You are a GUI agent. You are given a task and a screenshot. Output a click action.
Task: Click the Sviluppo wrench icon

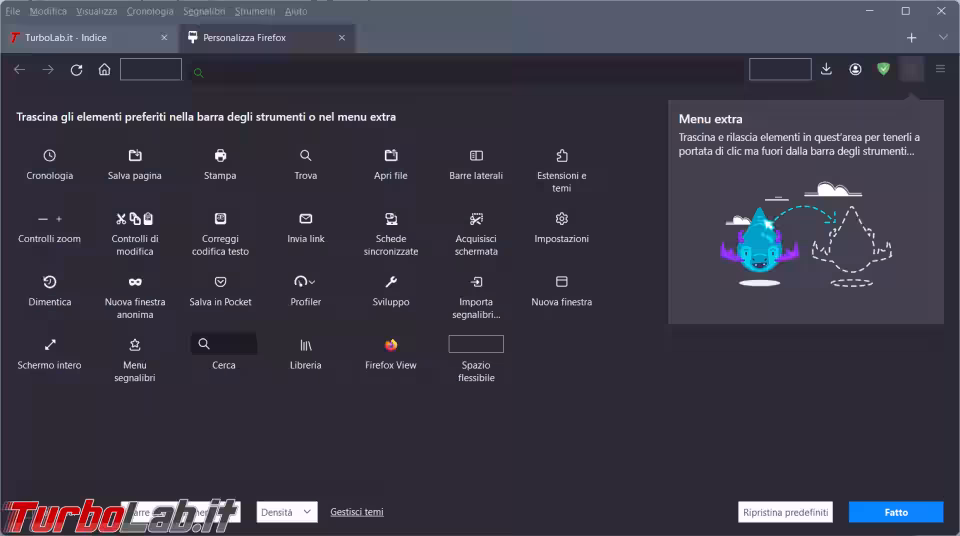click(391, 282)
